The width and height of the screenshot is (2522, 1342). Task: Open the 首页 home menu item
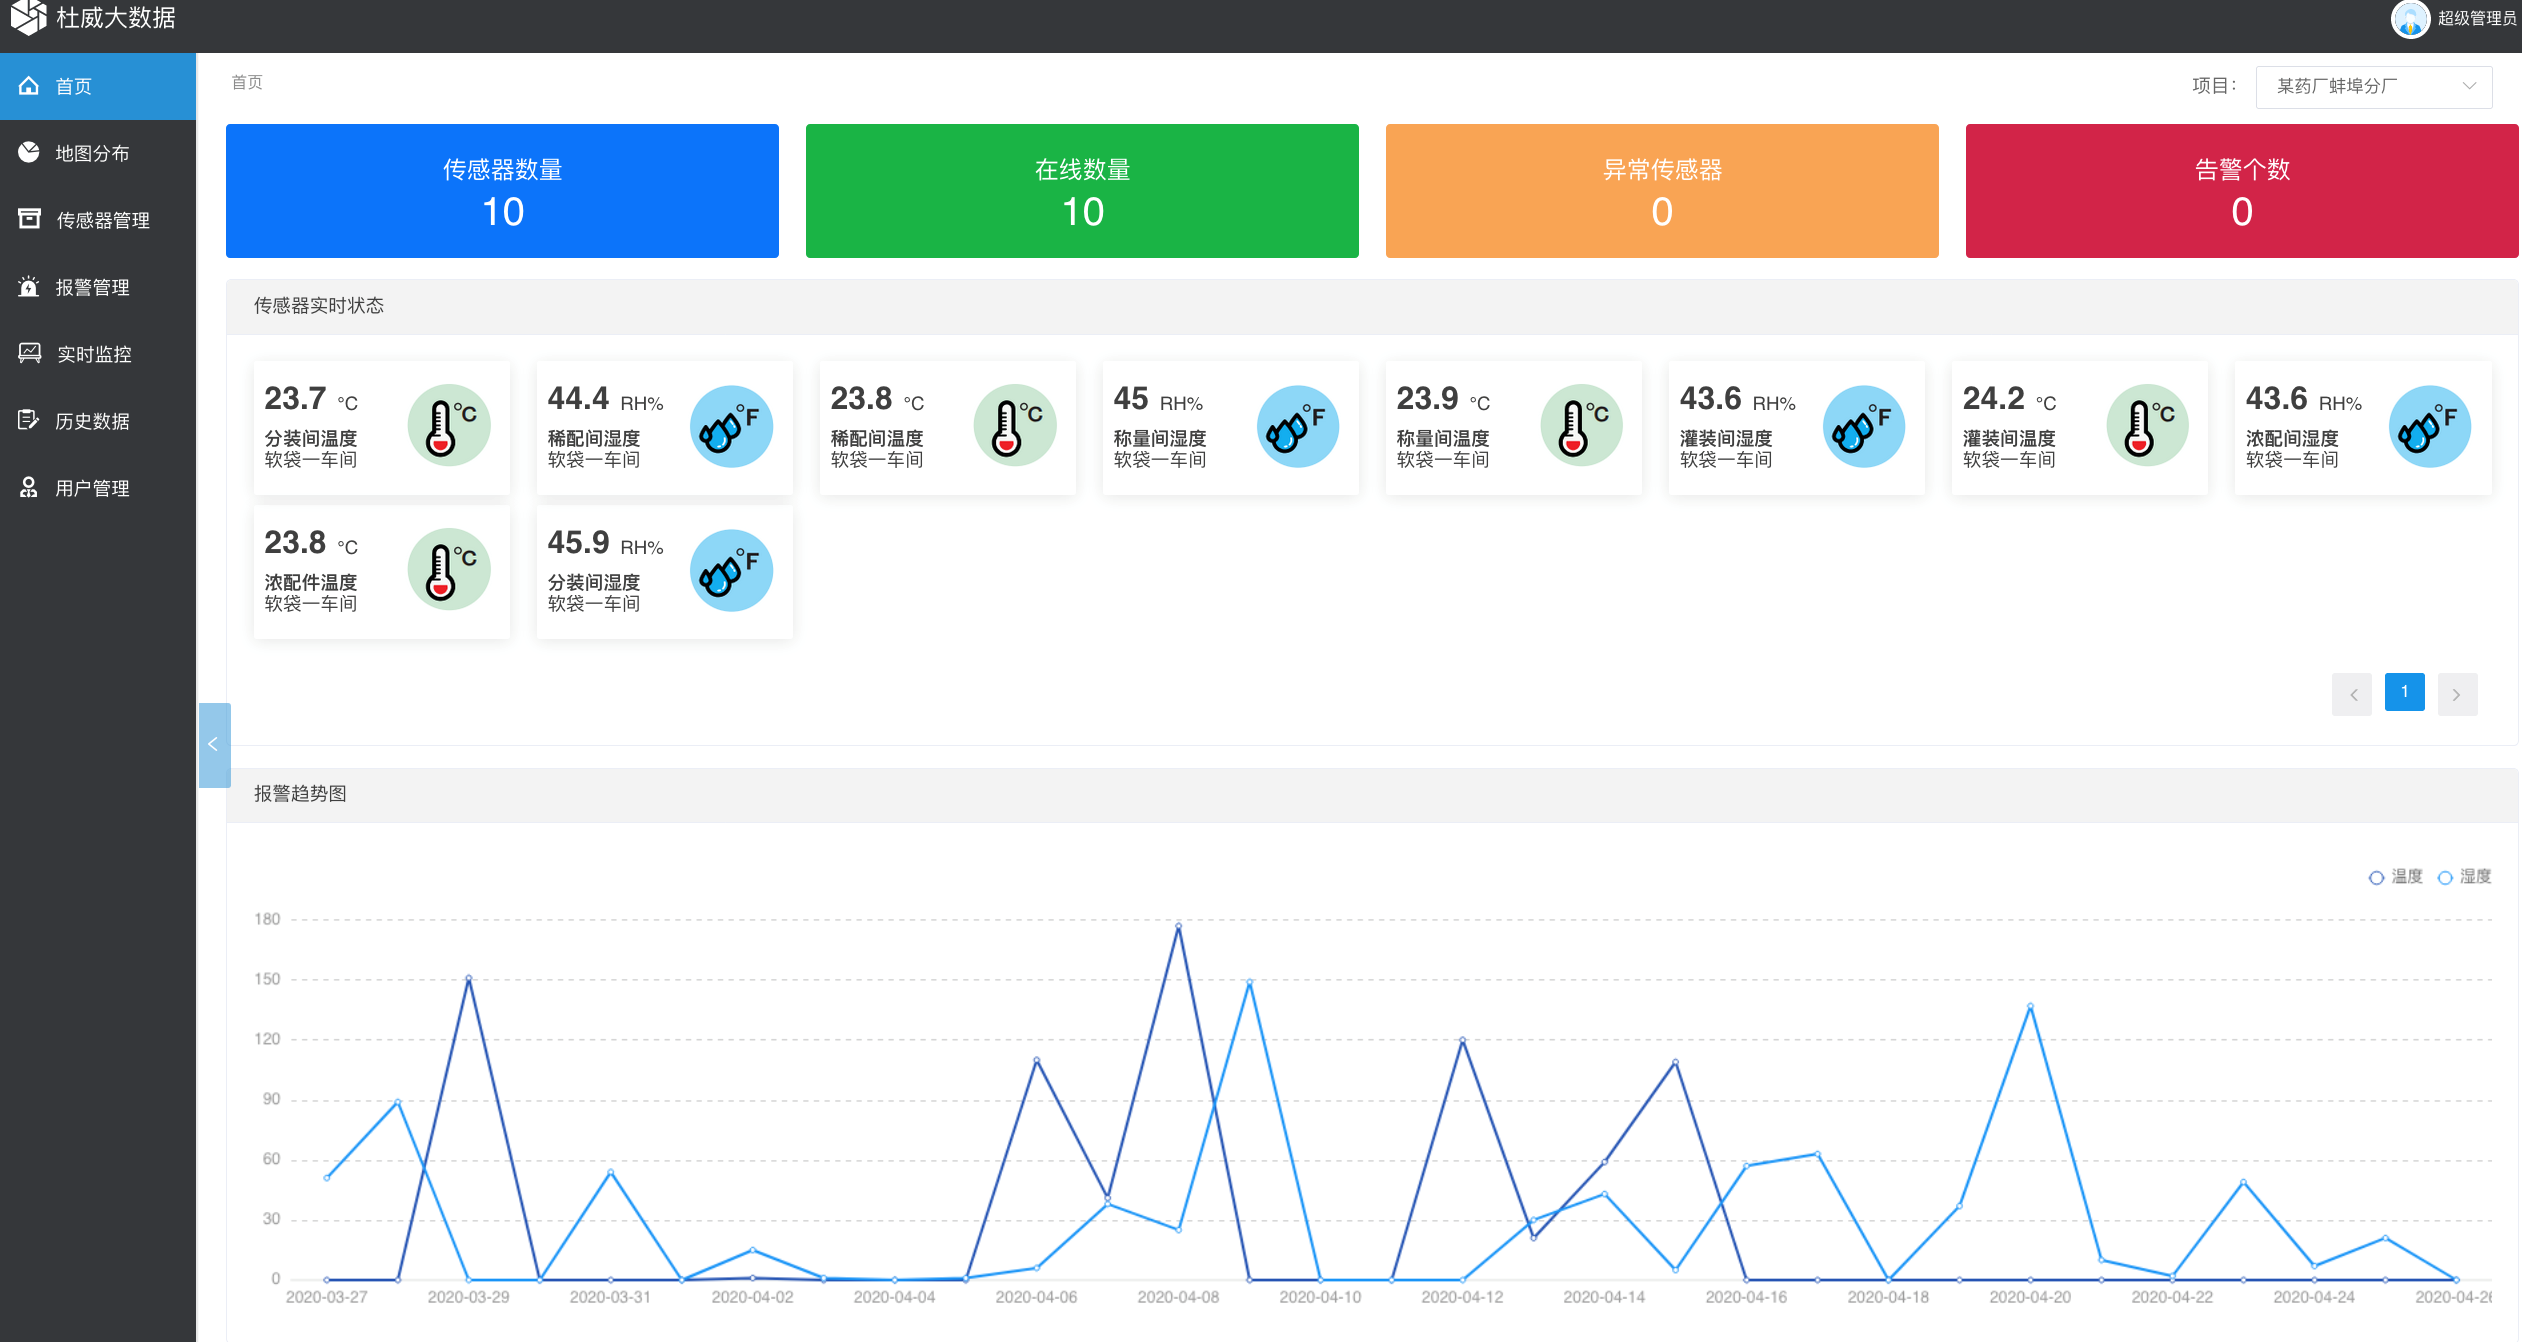98,86
